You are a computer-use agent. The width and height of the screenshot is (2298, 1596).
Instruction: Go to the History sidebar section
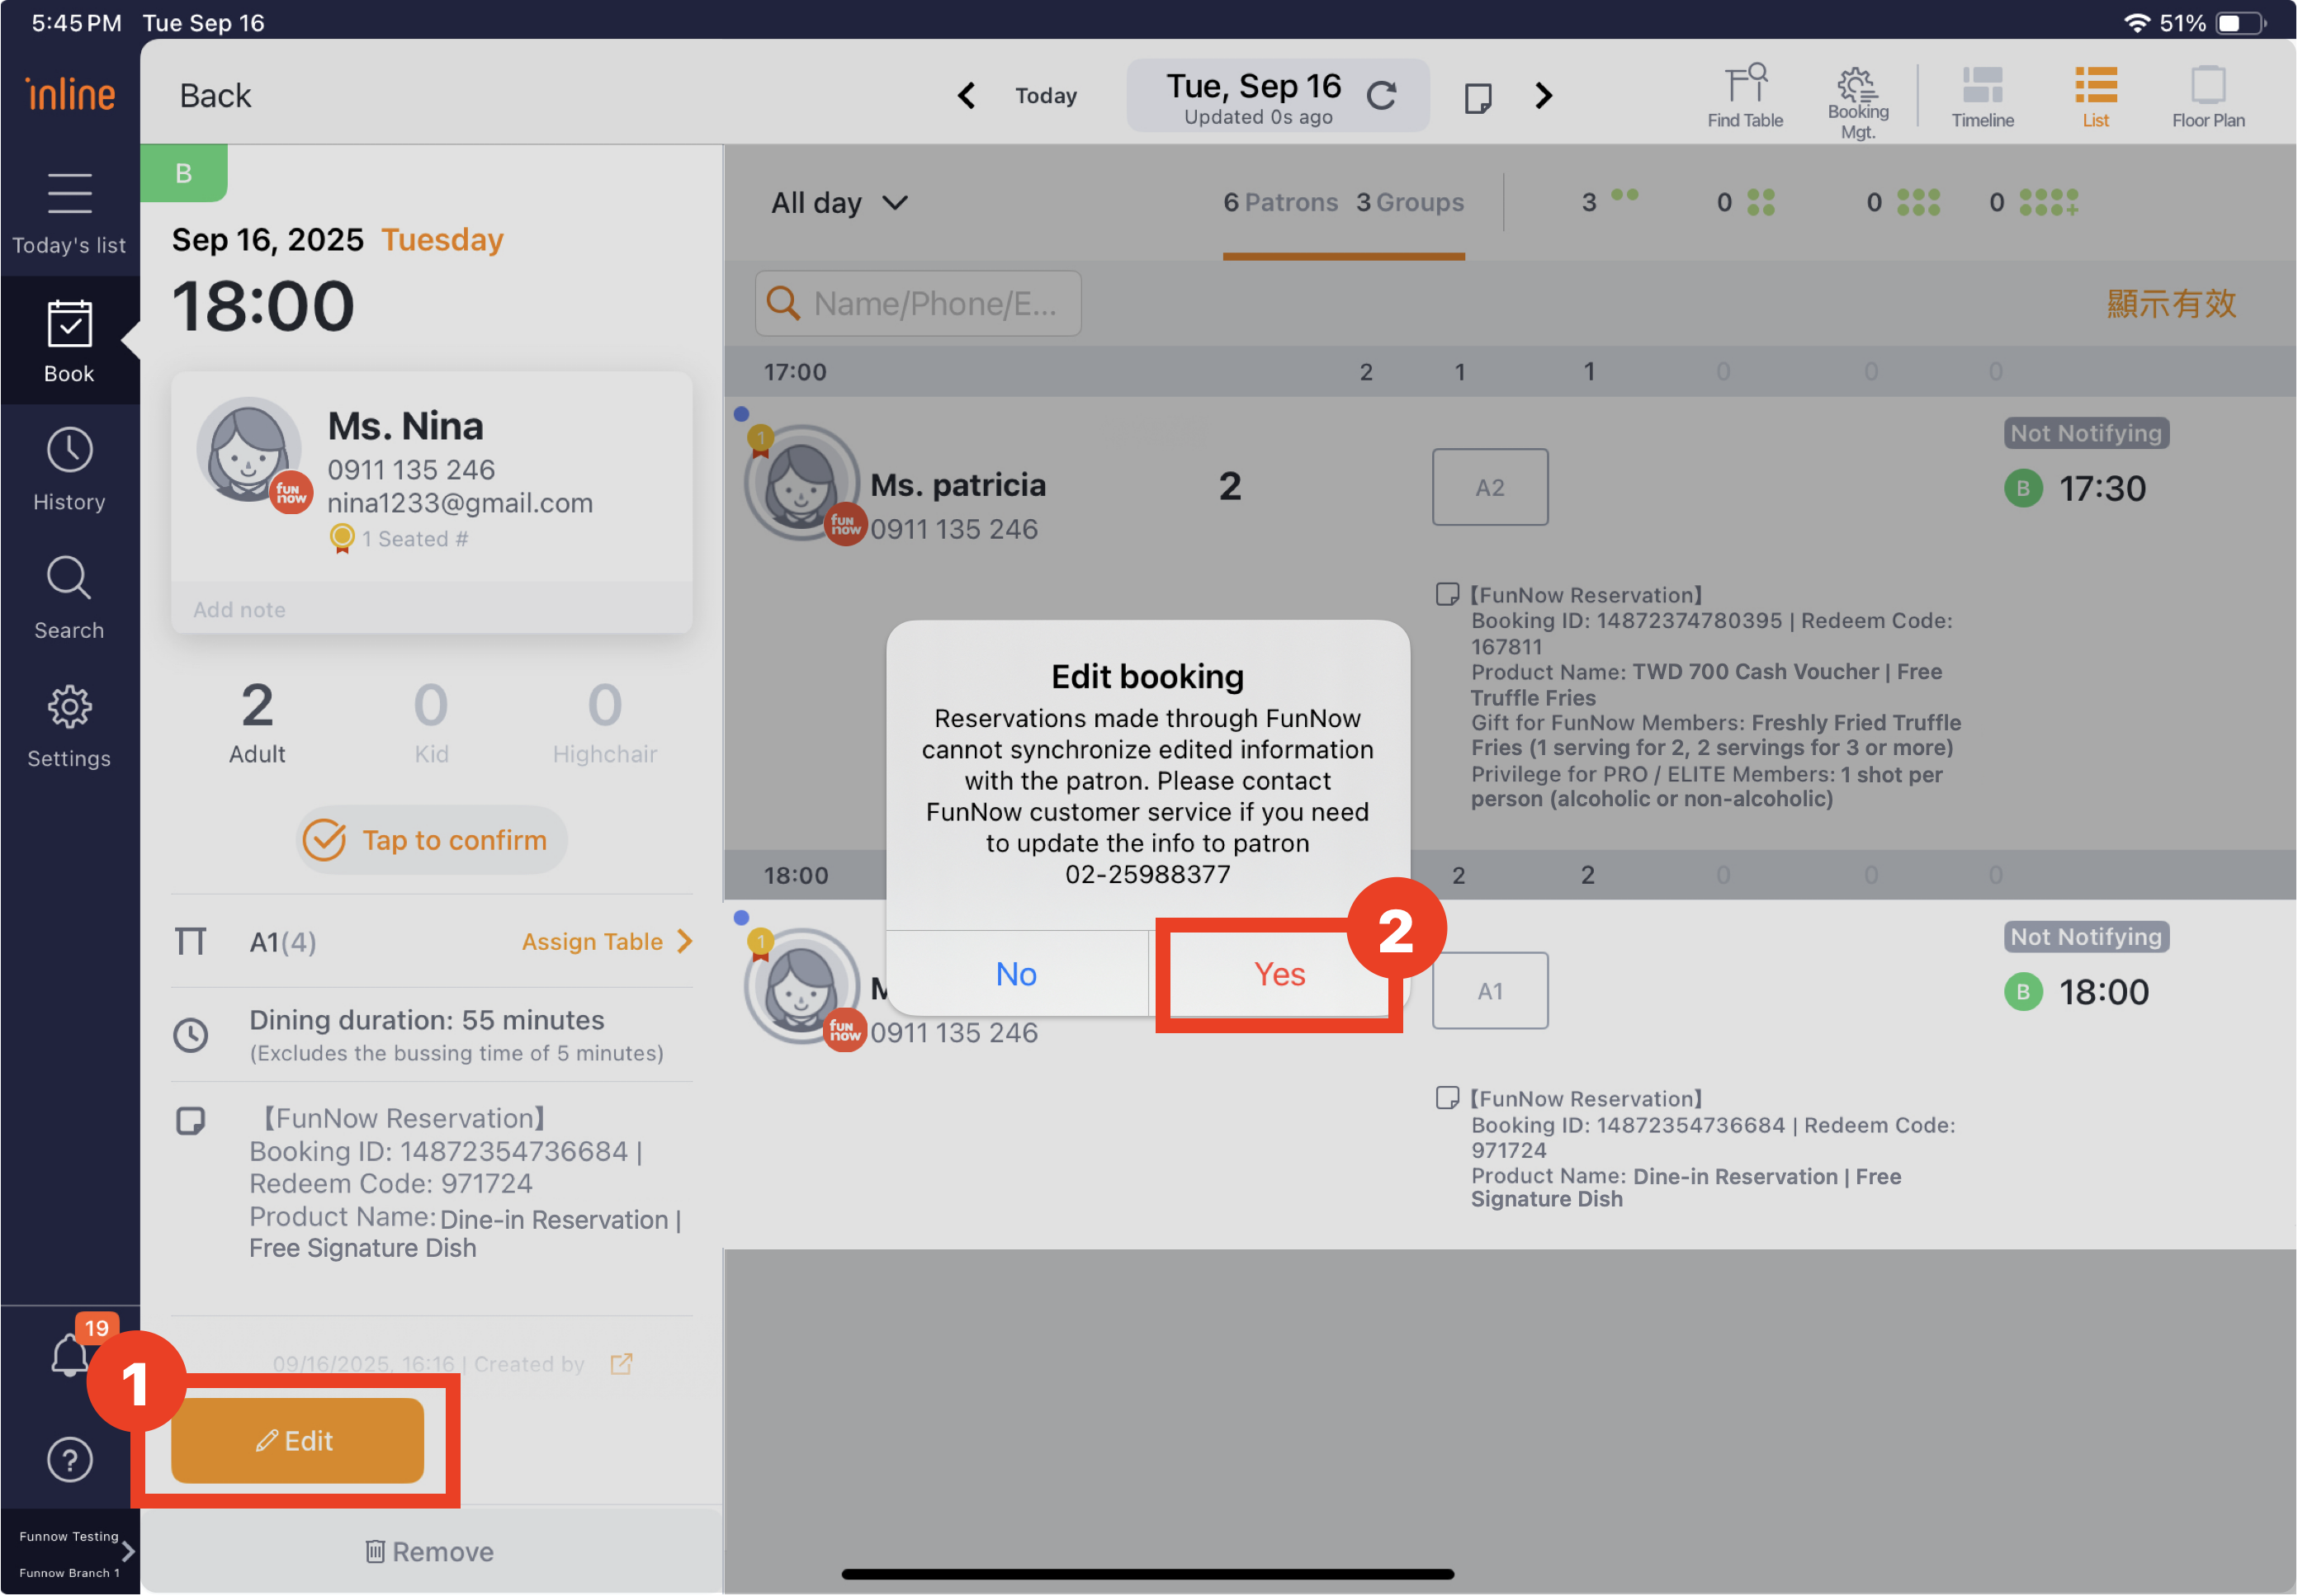point(69,470)
